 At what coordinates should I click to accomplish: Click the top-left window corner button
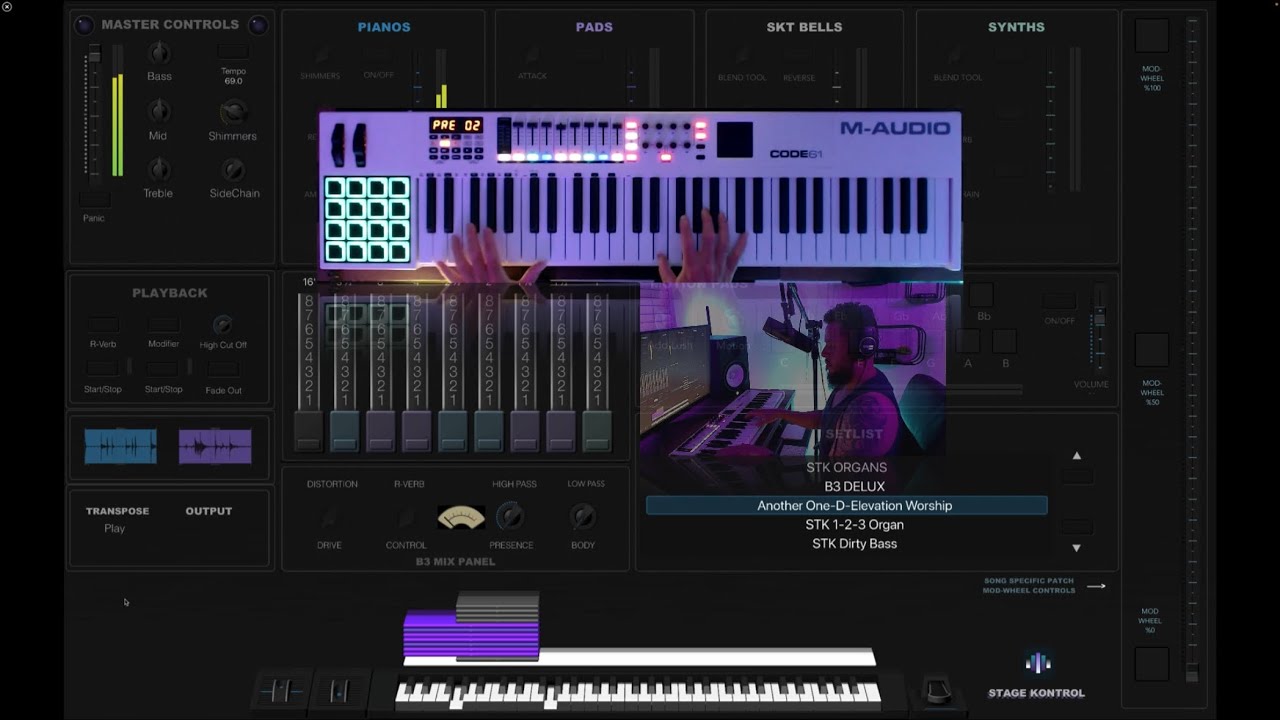click(7, 7)
